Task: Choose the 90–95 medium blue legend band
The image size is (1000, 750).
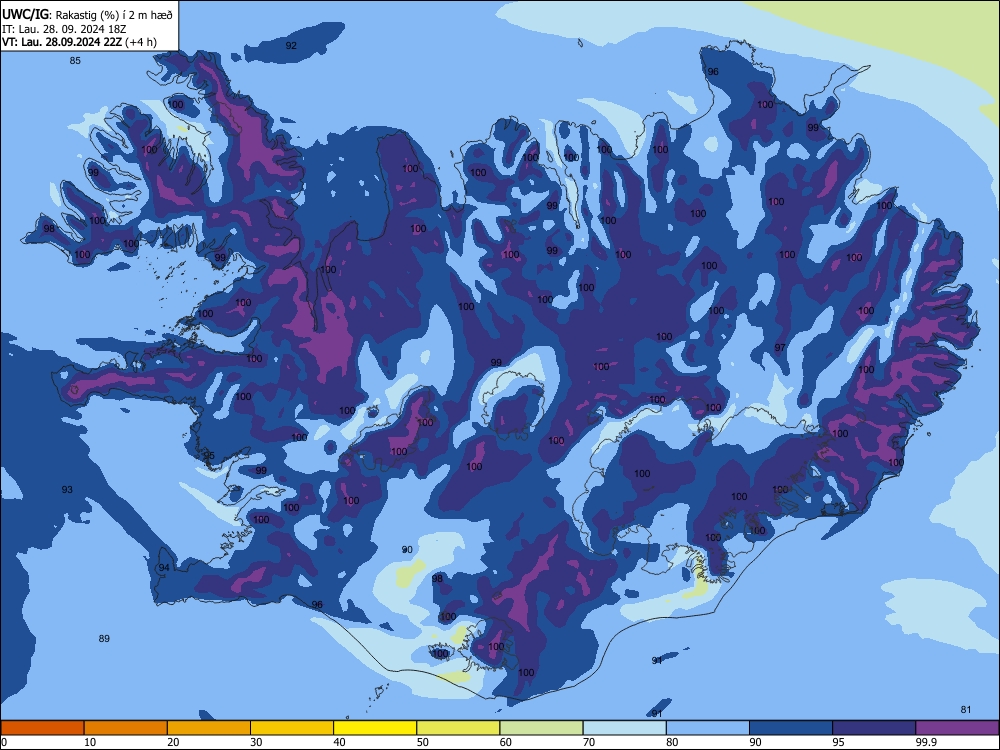Action: (791, 728)
